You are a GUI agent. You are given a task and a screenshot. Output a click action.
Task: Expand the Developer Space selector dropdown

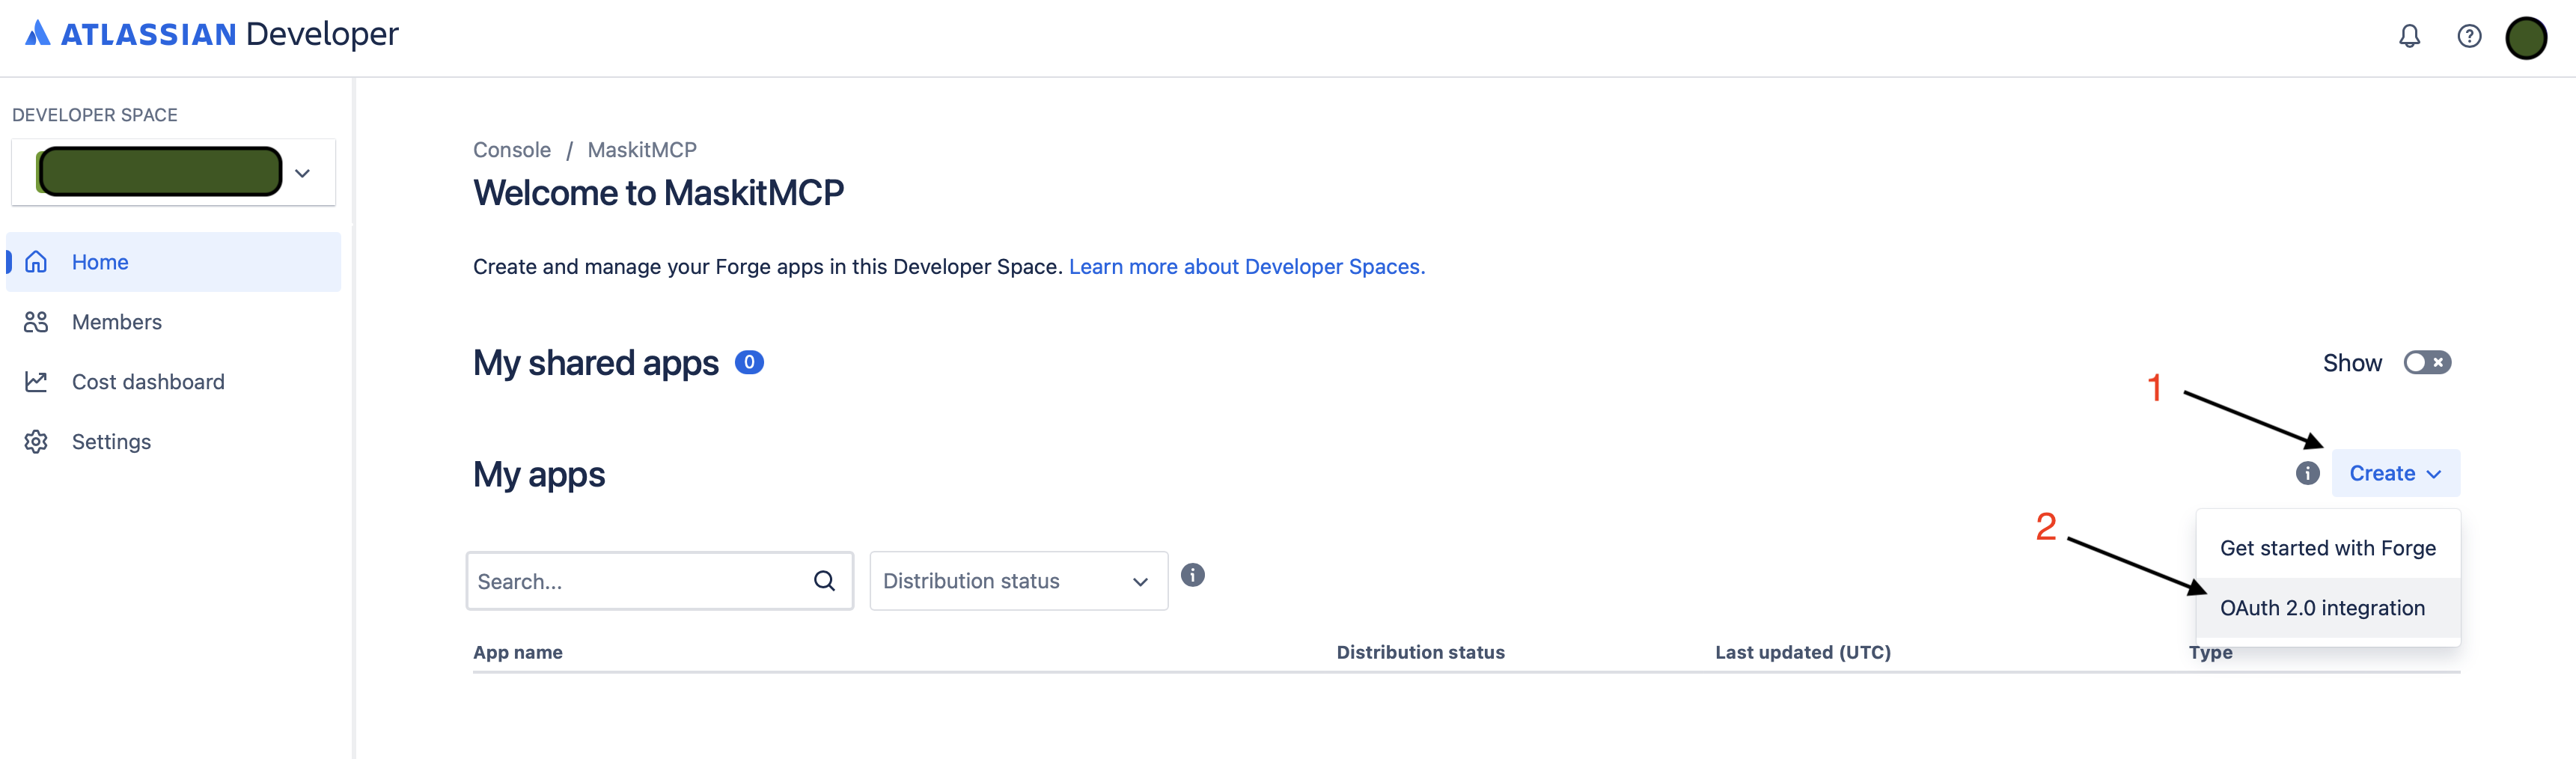pos(302,173)
